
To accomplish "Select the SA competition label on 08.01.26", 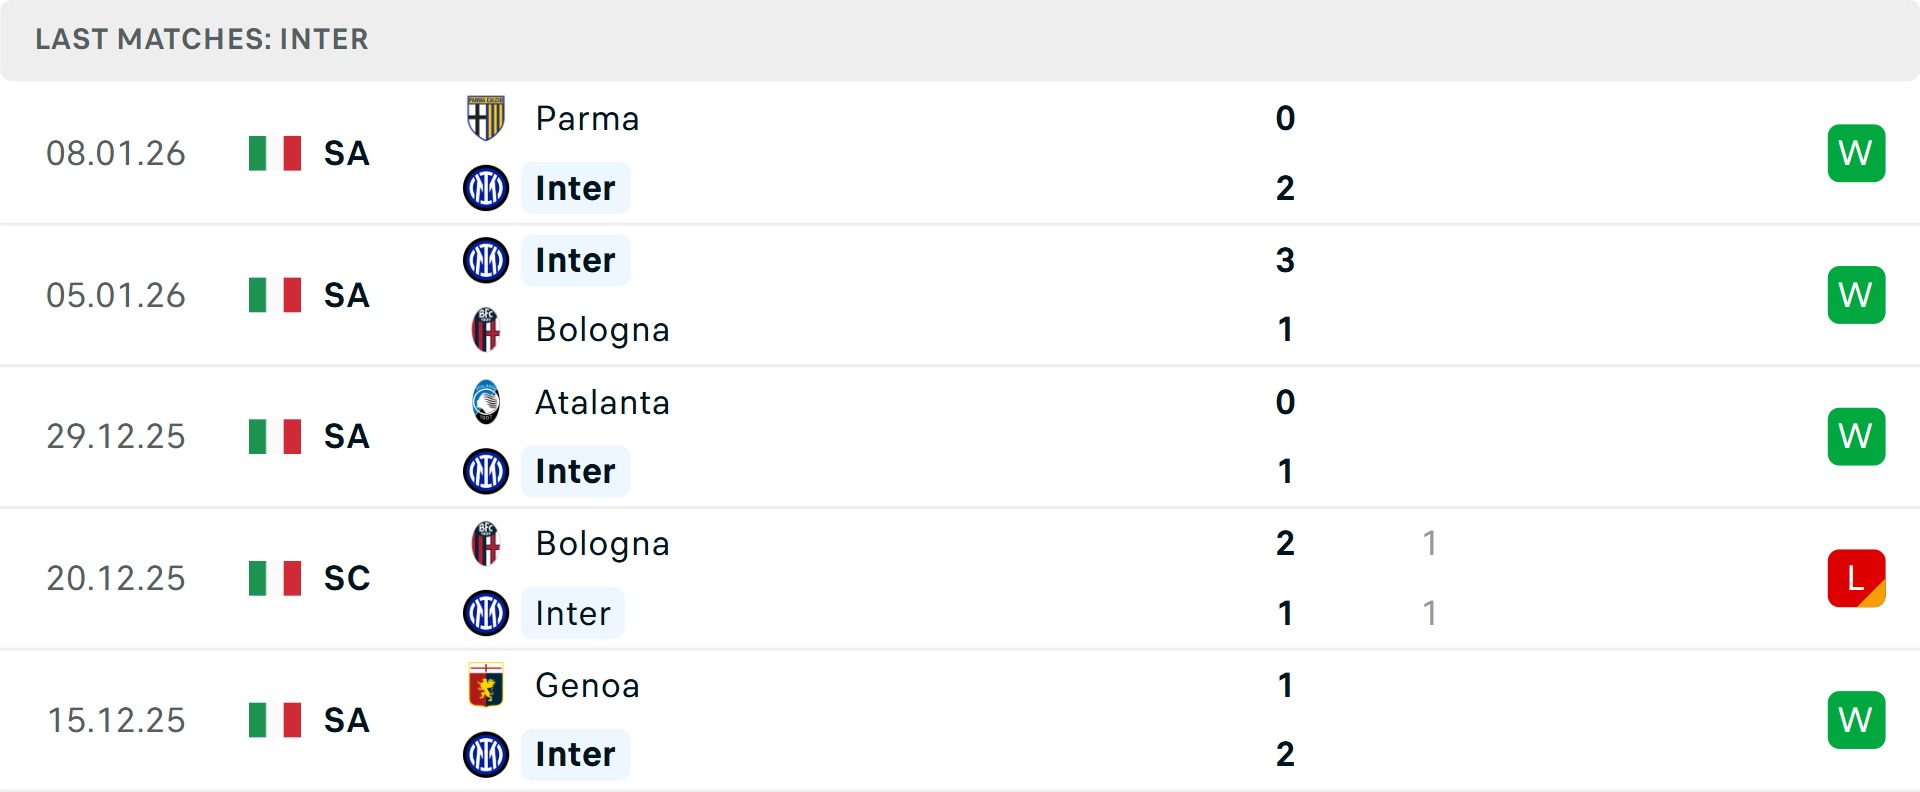I will 347,153.
